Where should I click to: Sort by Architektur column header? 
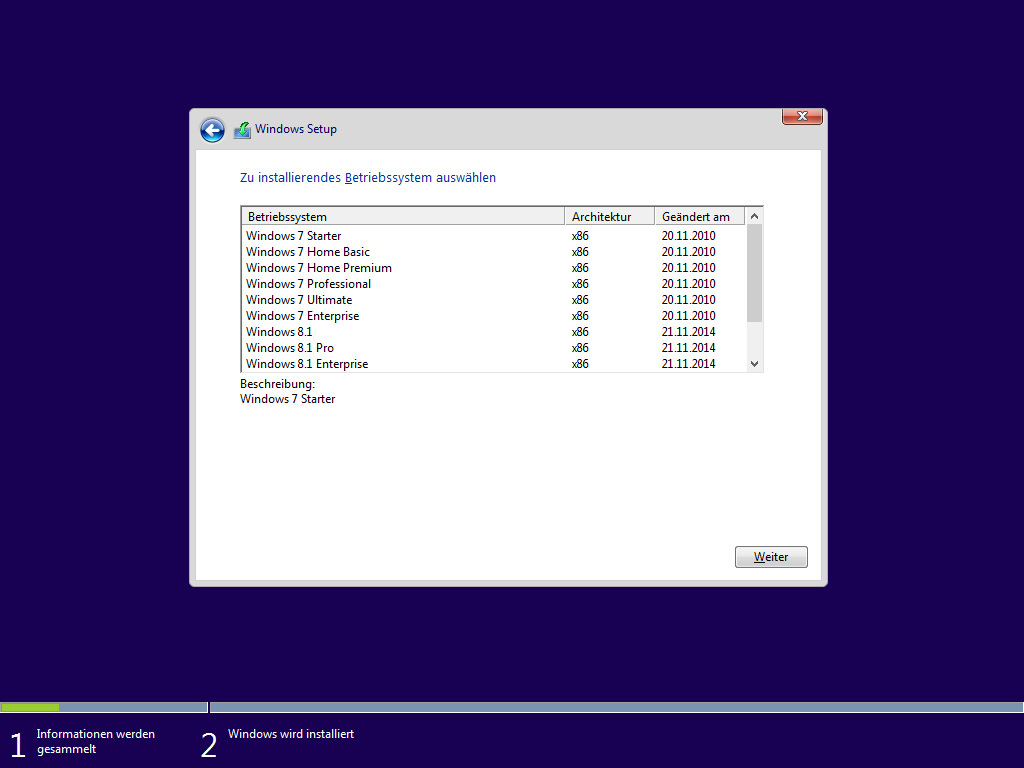(x=609, y=217)
